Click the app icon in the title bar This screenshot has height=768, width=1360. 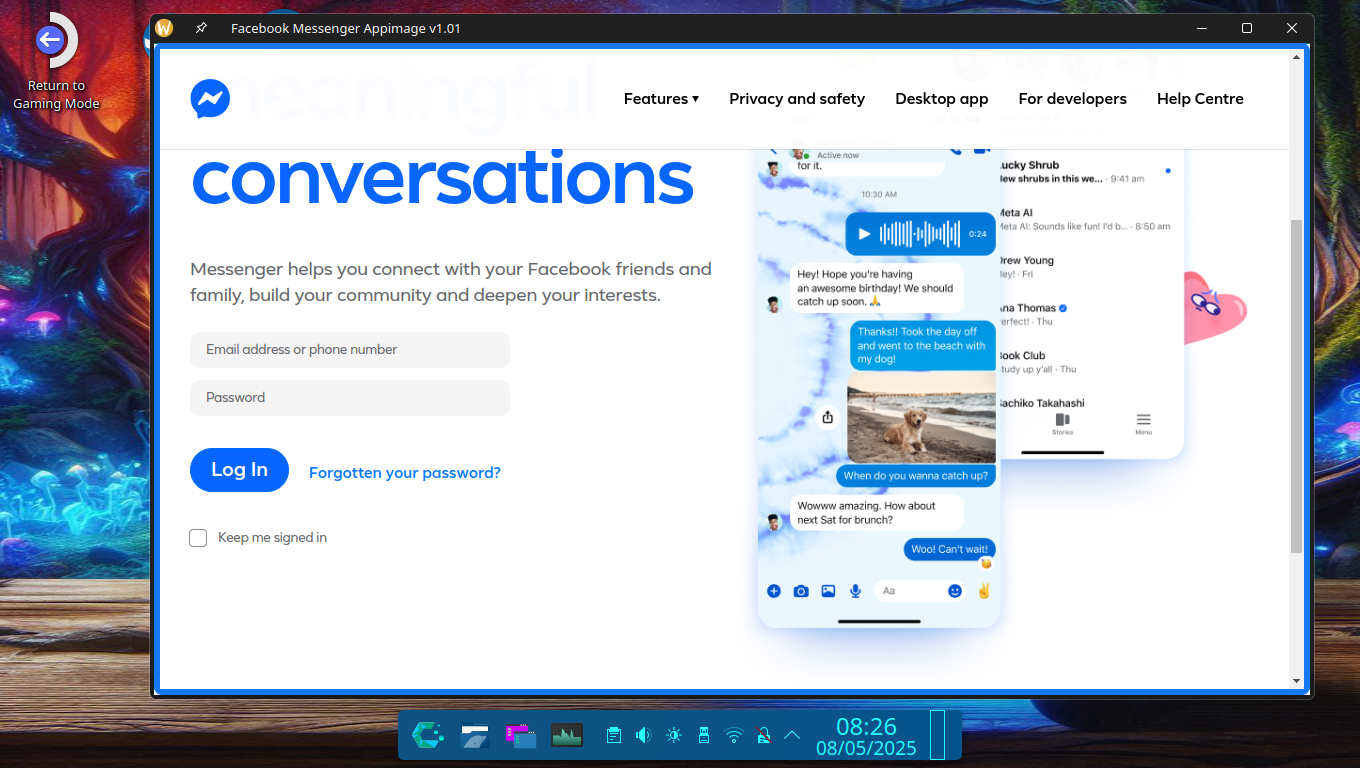tap(165, 28)
